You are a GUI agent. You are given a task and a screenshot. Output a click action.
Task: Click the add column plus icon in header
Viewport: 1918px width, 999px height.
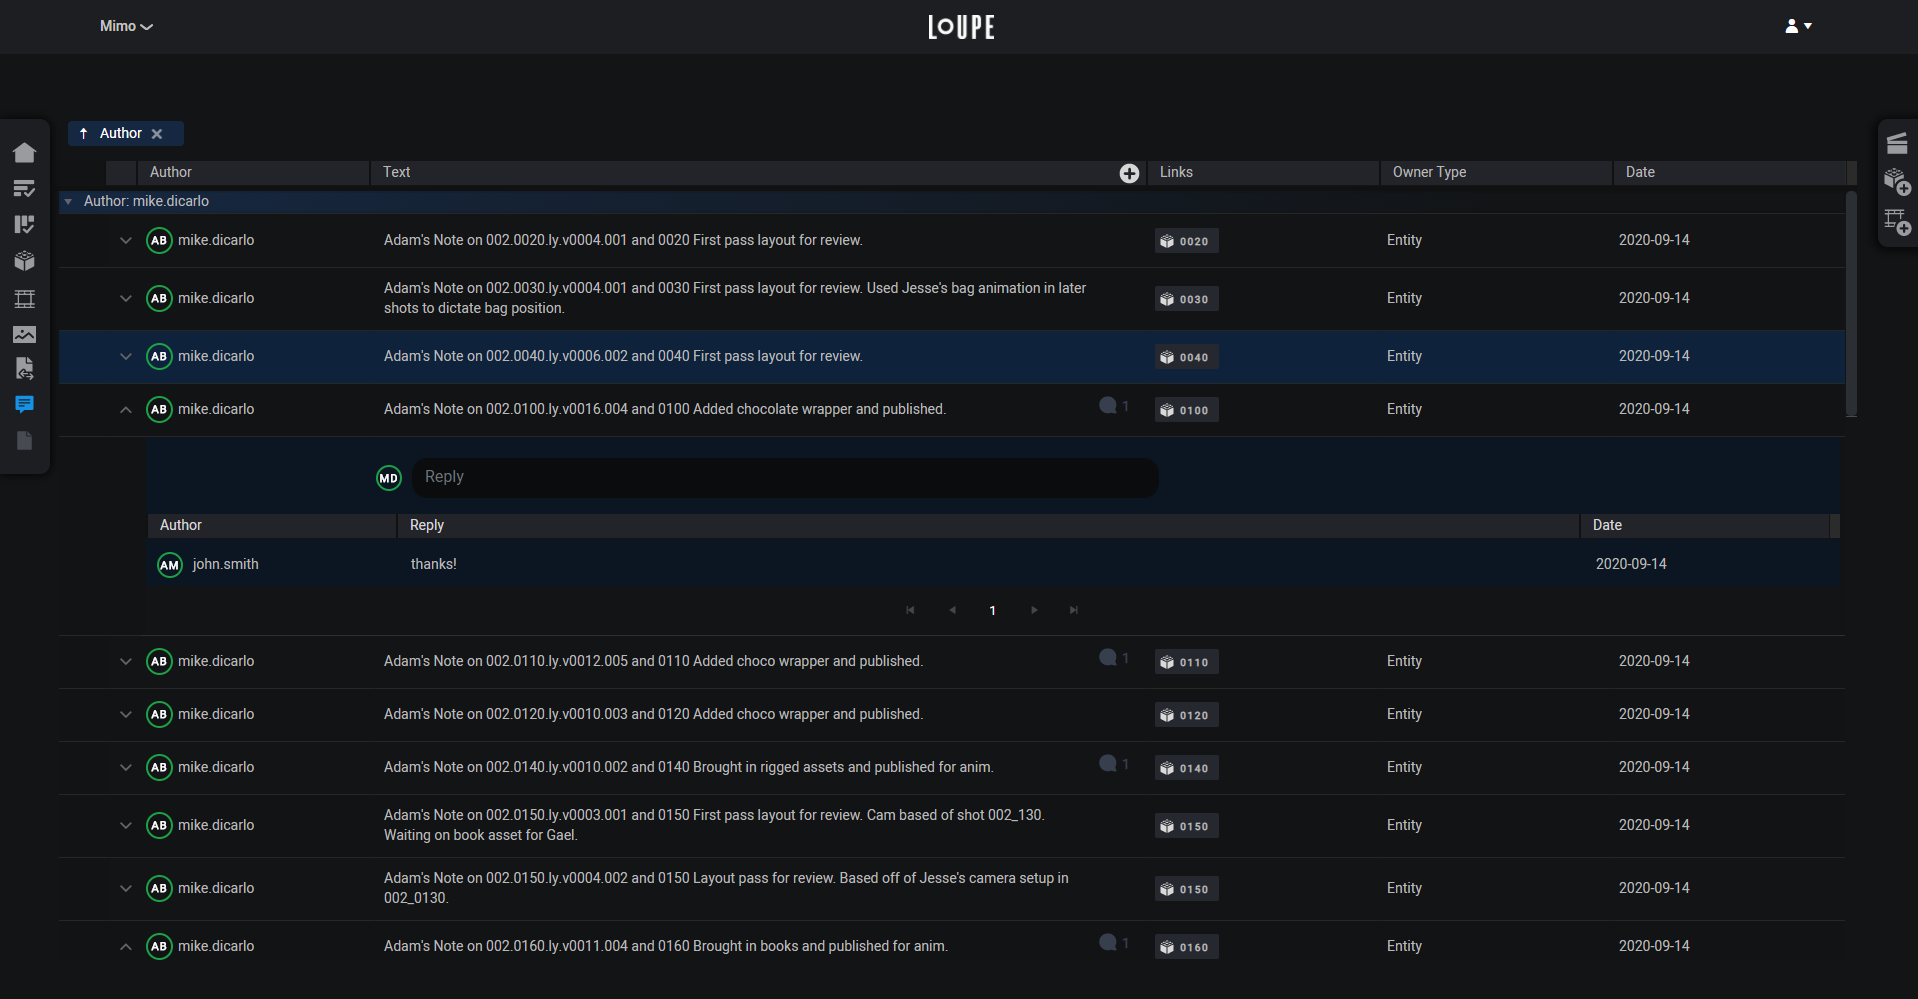tap(1129, 173)
